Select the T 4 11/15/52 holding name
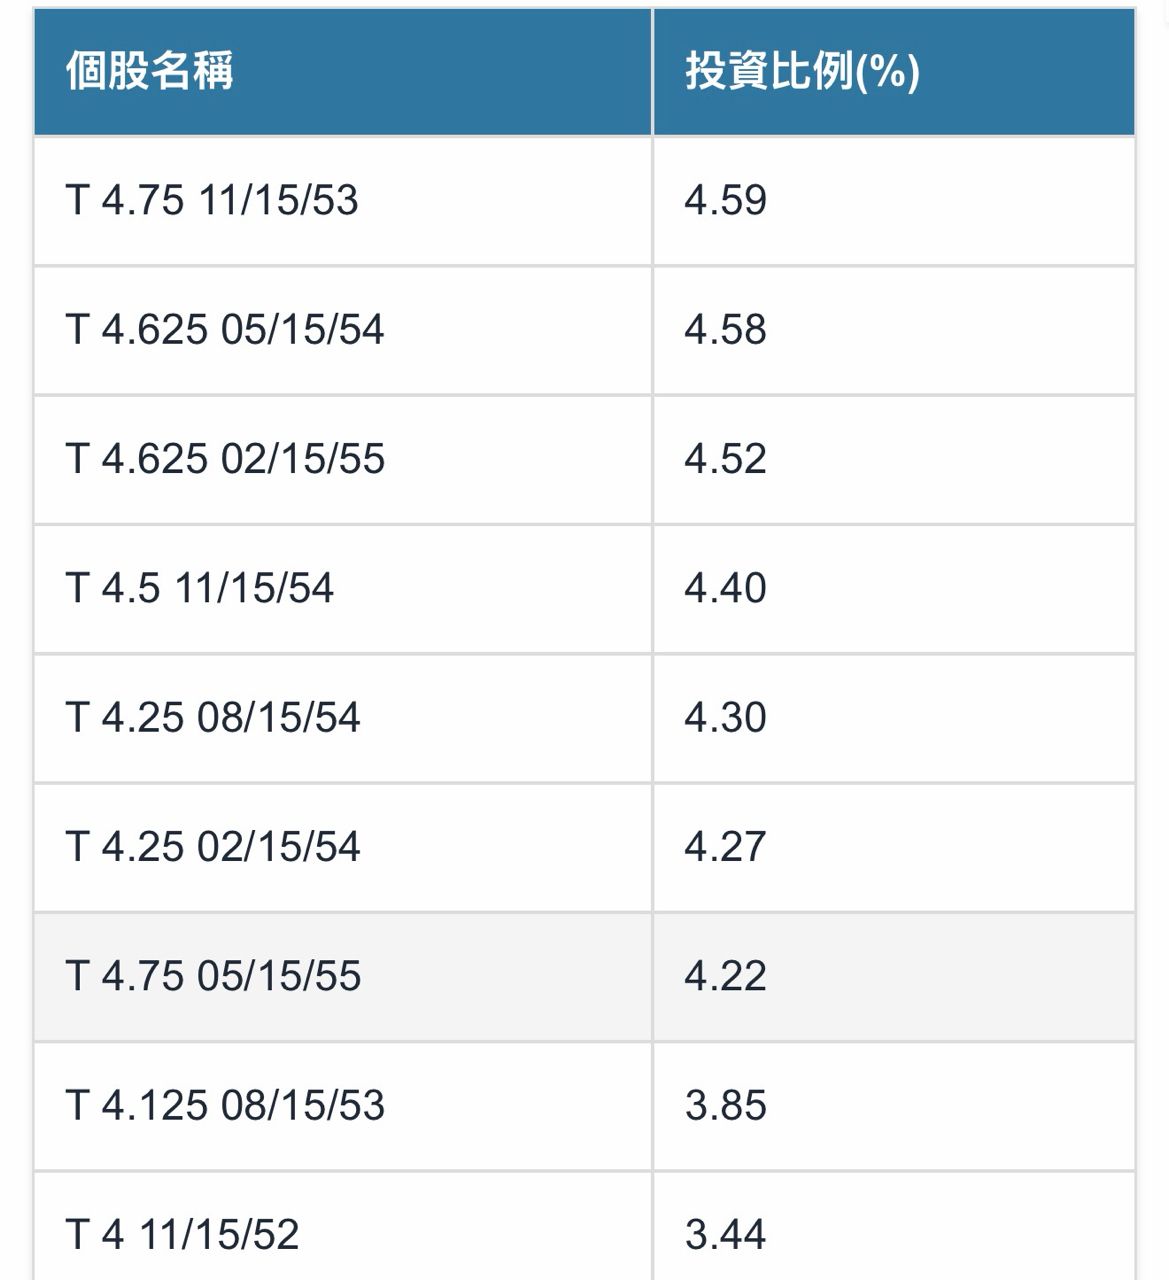Image resolution: width=1169 pixels, height=1280 pixels. [182, 1234]
